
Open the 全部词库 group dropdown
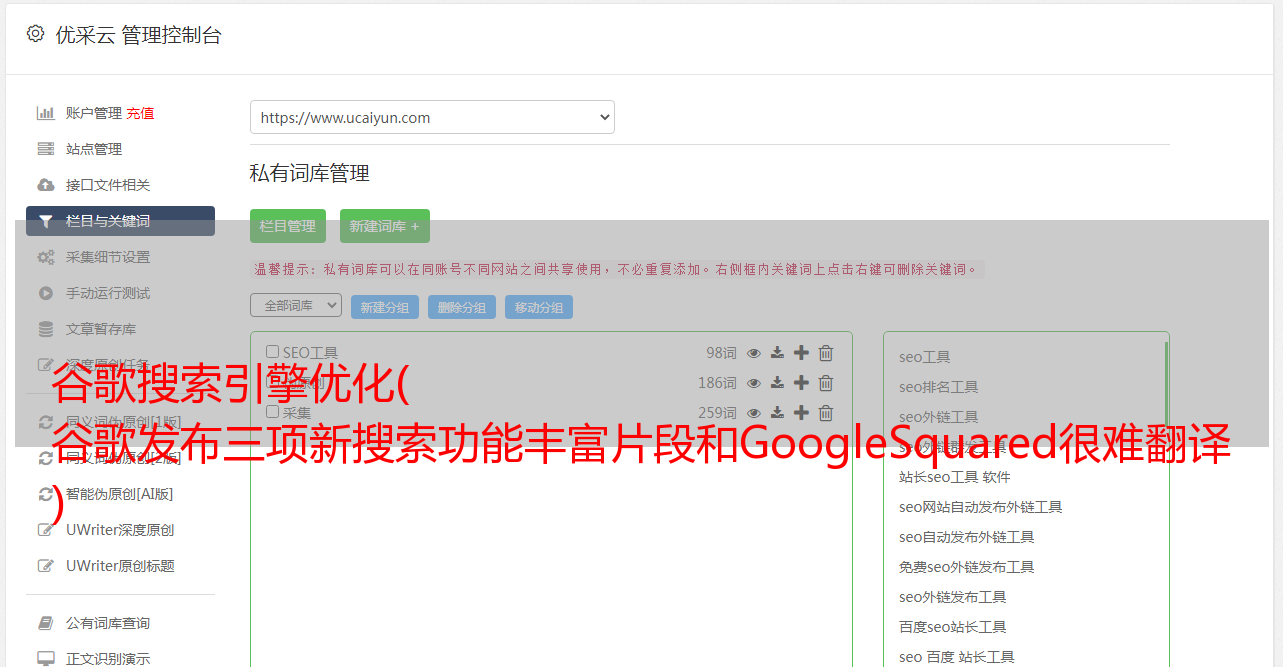[296, 305]
